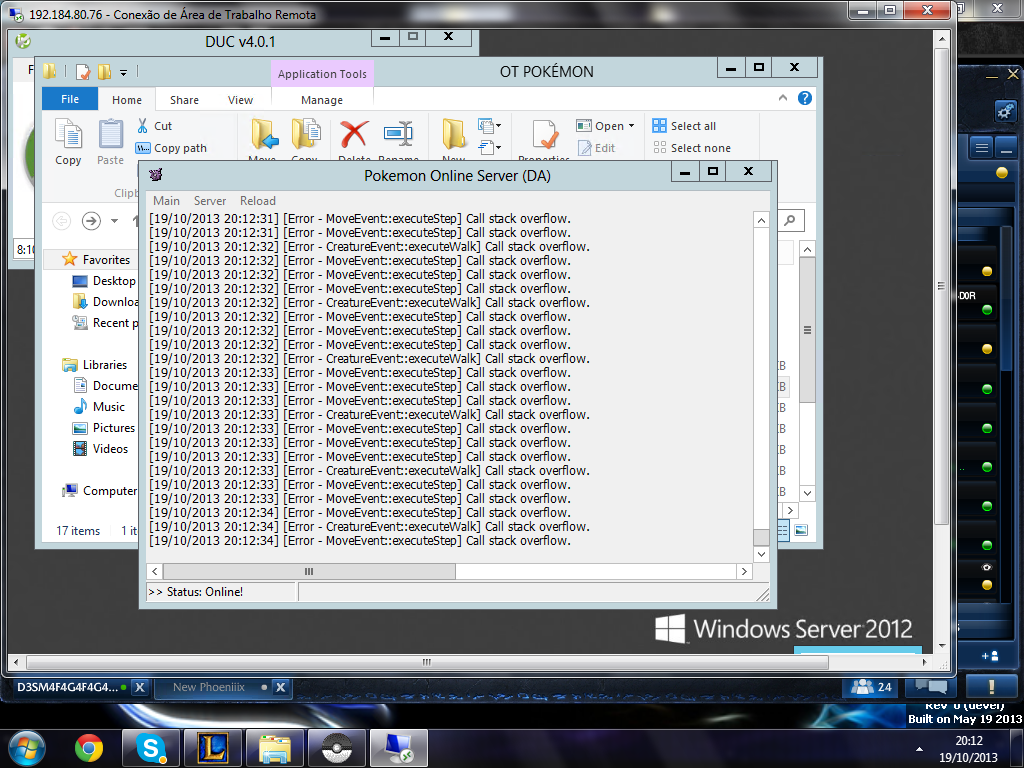Click the Explorer search magnifier icon

790,221
